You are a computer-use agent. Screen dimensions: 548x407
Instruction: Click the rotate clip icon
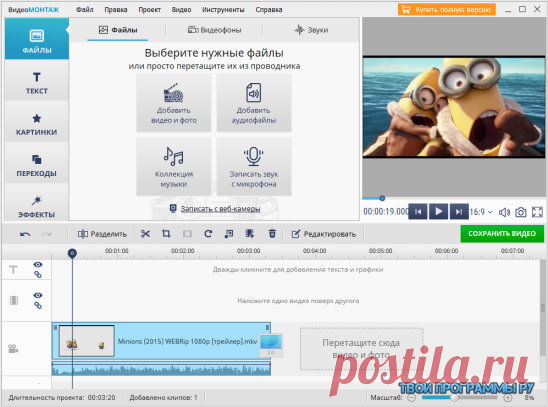tap(208, 234)
